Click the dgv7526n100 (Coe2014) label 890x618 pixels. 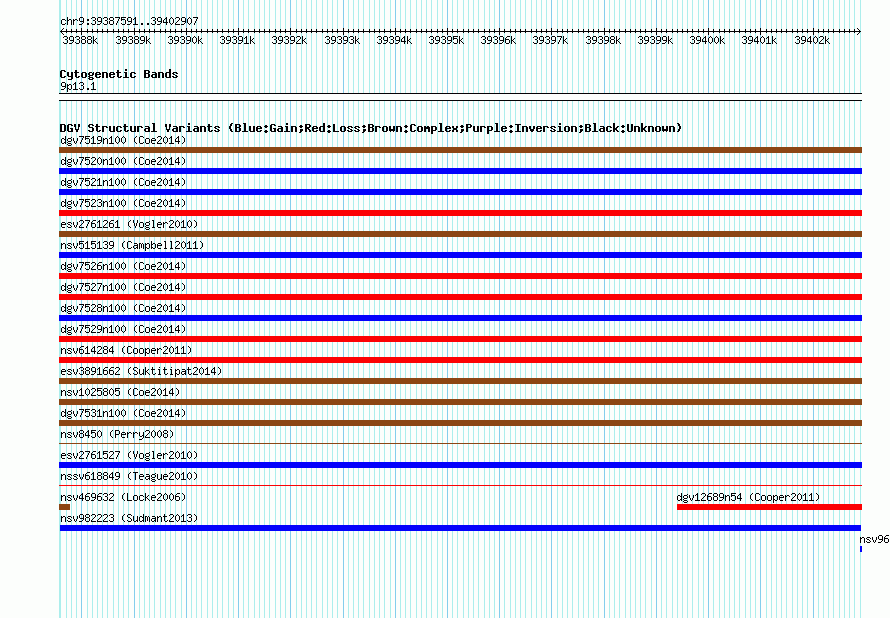[123, 266]
